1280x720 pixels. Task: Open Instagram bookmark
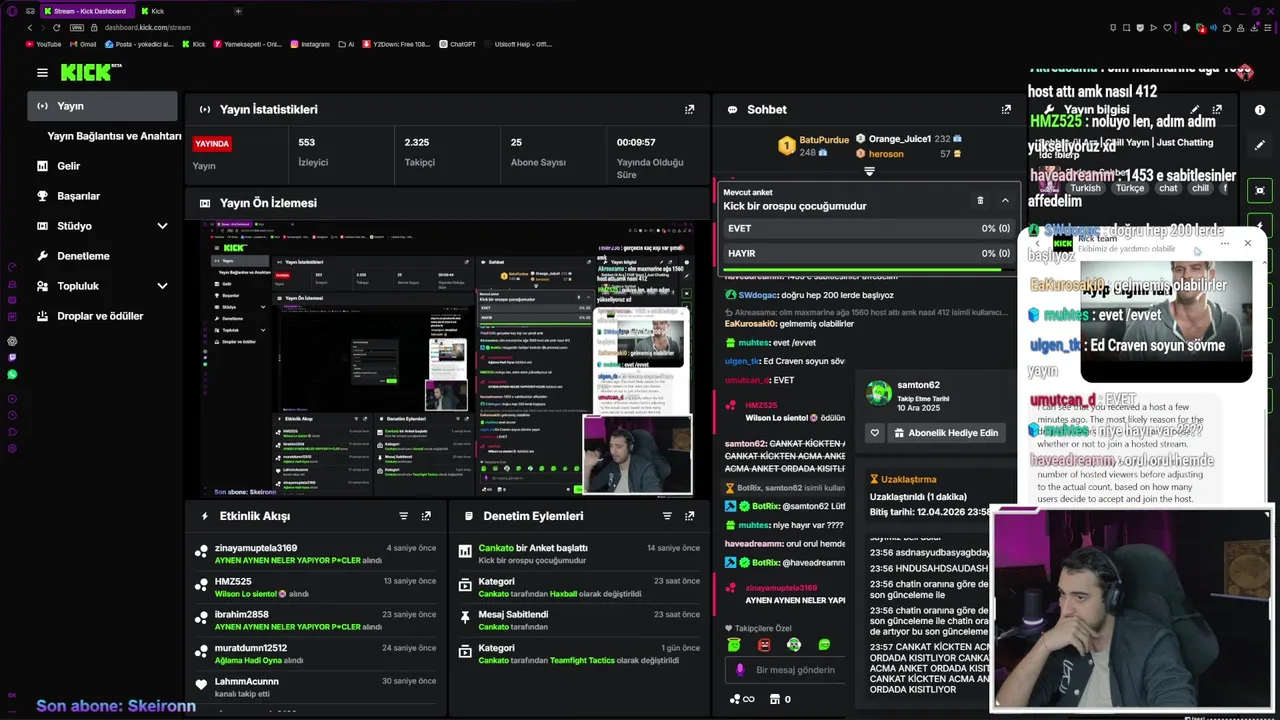[310, 44]
